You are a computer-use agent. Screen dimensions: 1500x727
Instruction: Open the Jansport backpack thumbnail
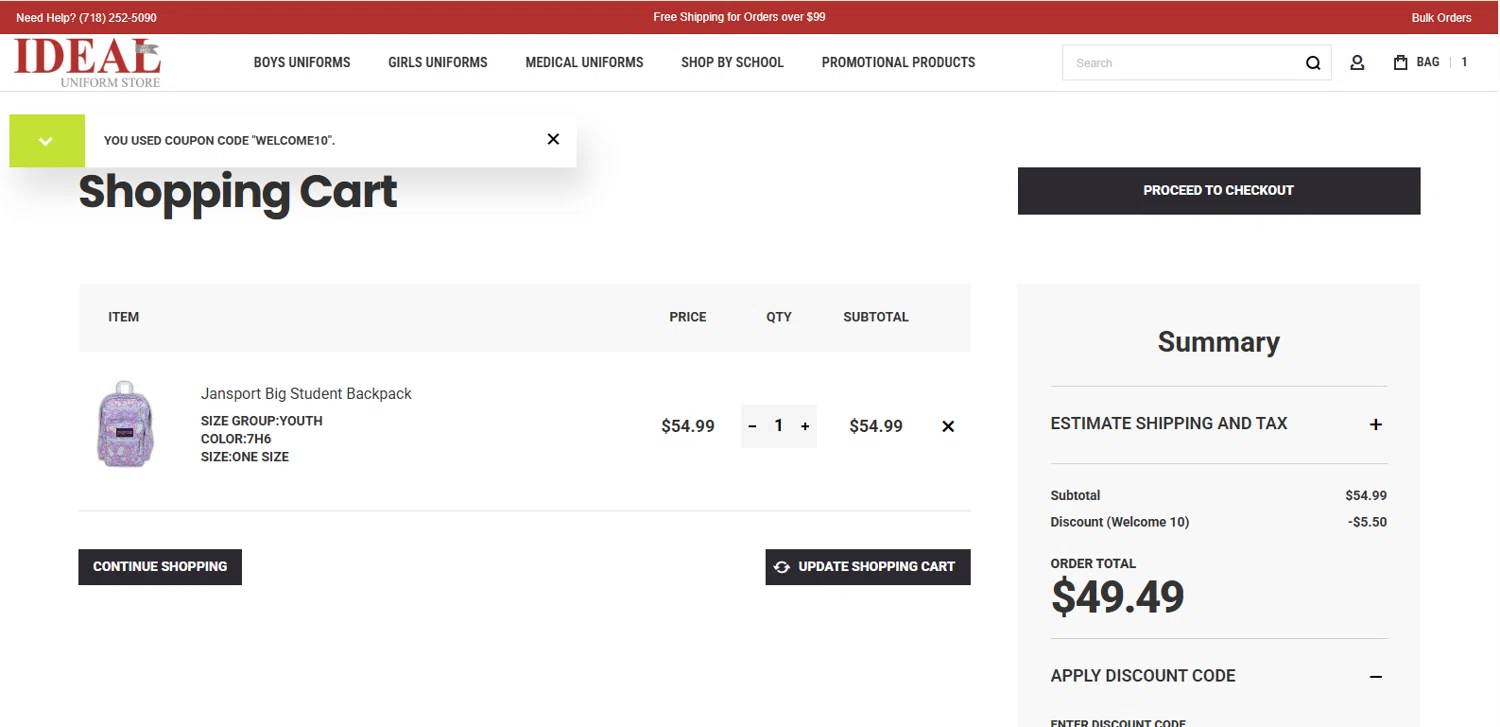pos(125,424)
